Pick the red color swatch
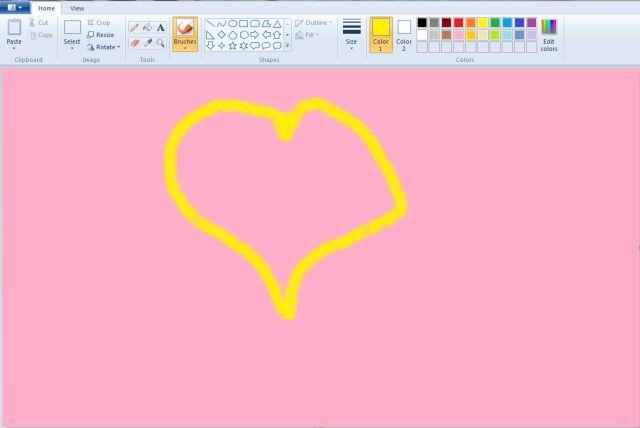This screenshot has height=428, width=640. pyautogui.click(x=459, y=22)
